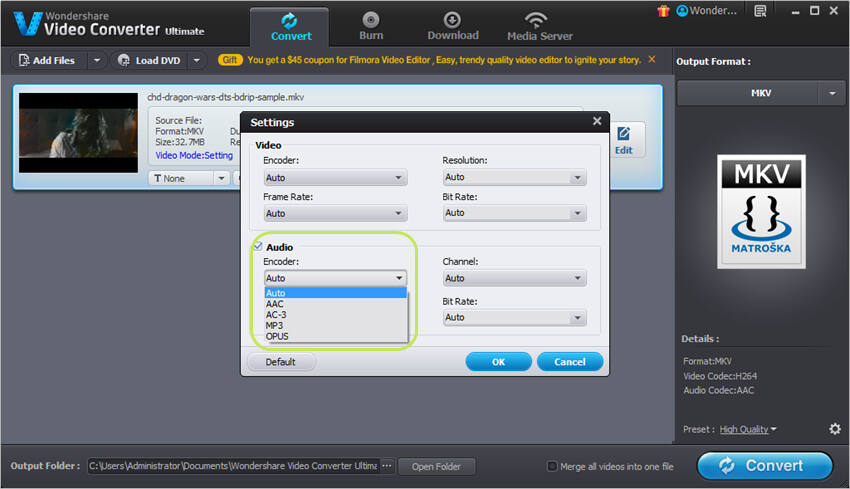850x489 pixels.
Task: Choose AC-3 audio encoder
Action: [336, 314]
